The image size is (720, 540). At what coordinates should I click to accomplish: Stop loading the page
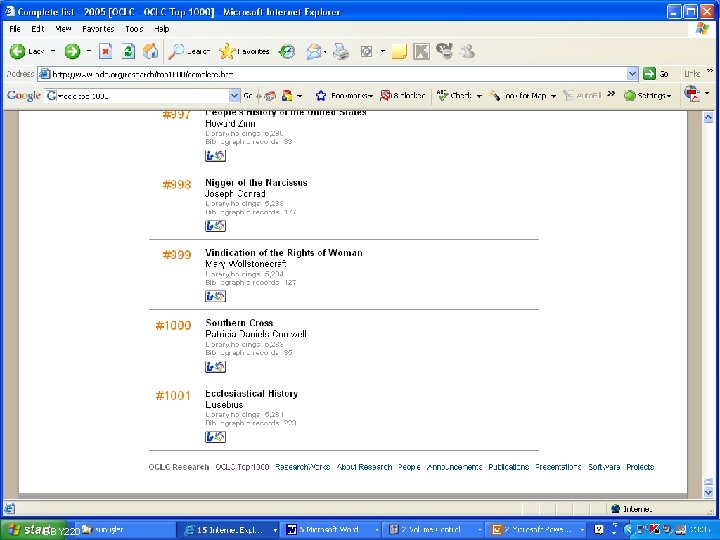tap(106, 51)
